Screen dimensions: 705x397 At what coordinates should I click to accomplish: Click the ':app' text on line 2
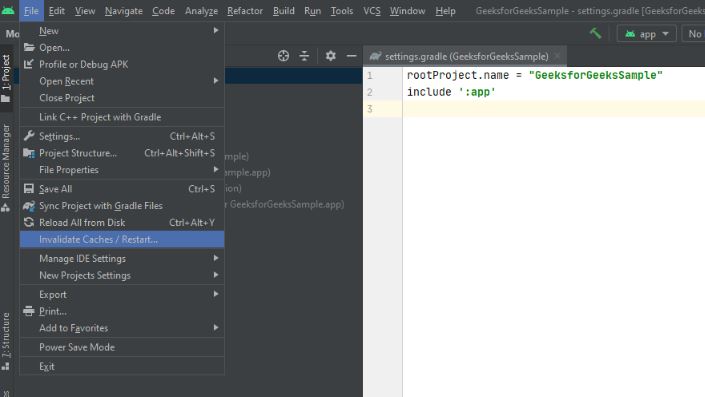click(477, 92)
